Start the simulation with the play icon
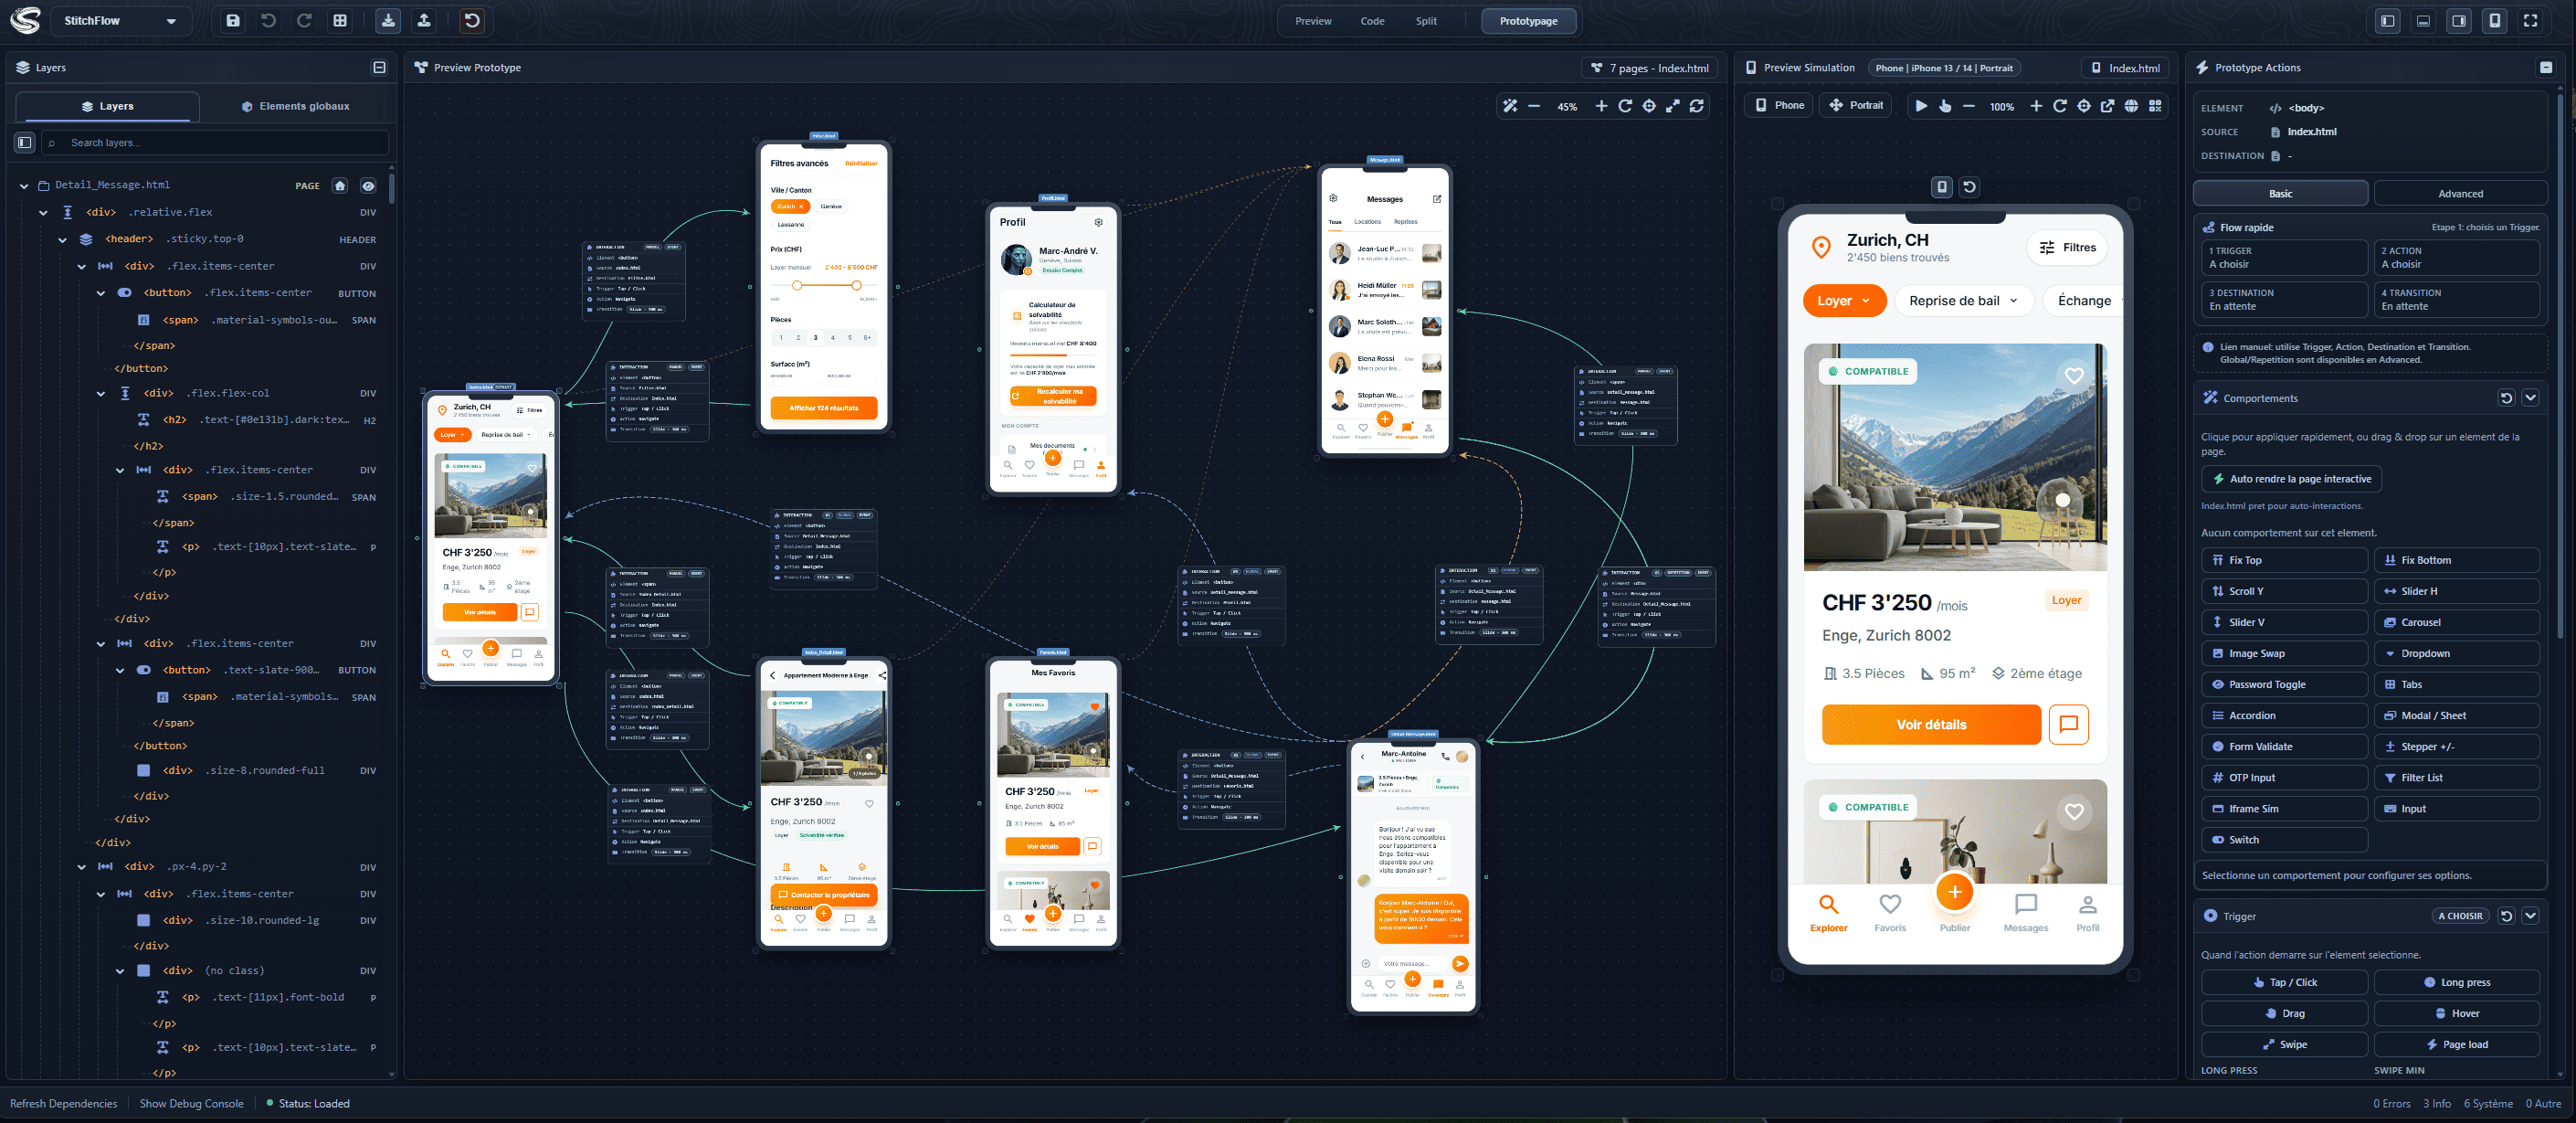 point(1921,106)
